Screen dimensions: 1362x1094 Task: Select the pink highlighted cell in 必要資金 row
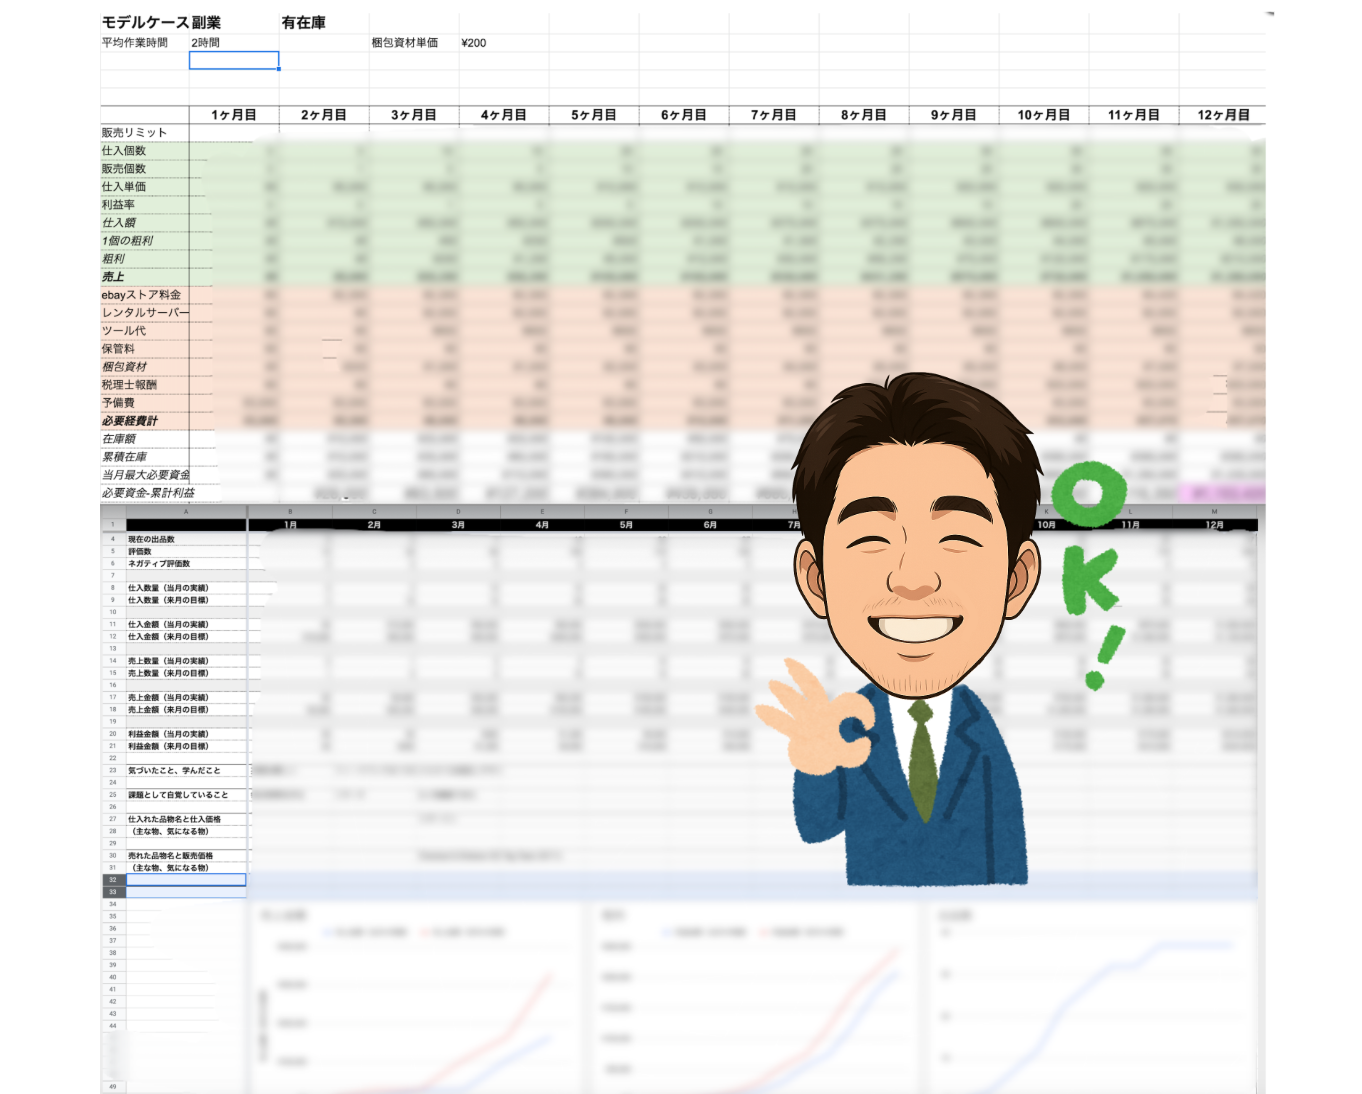point(1222,493)
